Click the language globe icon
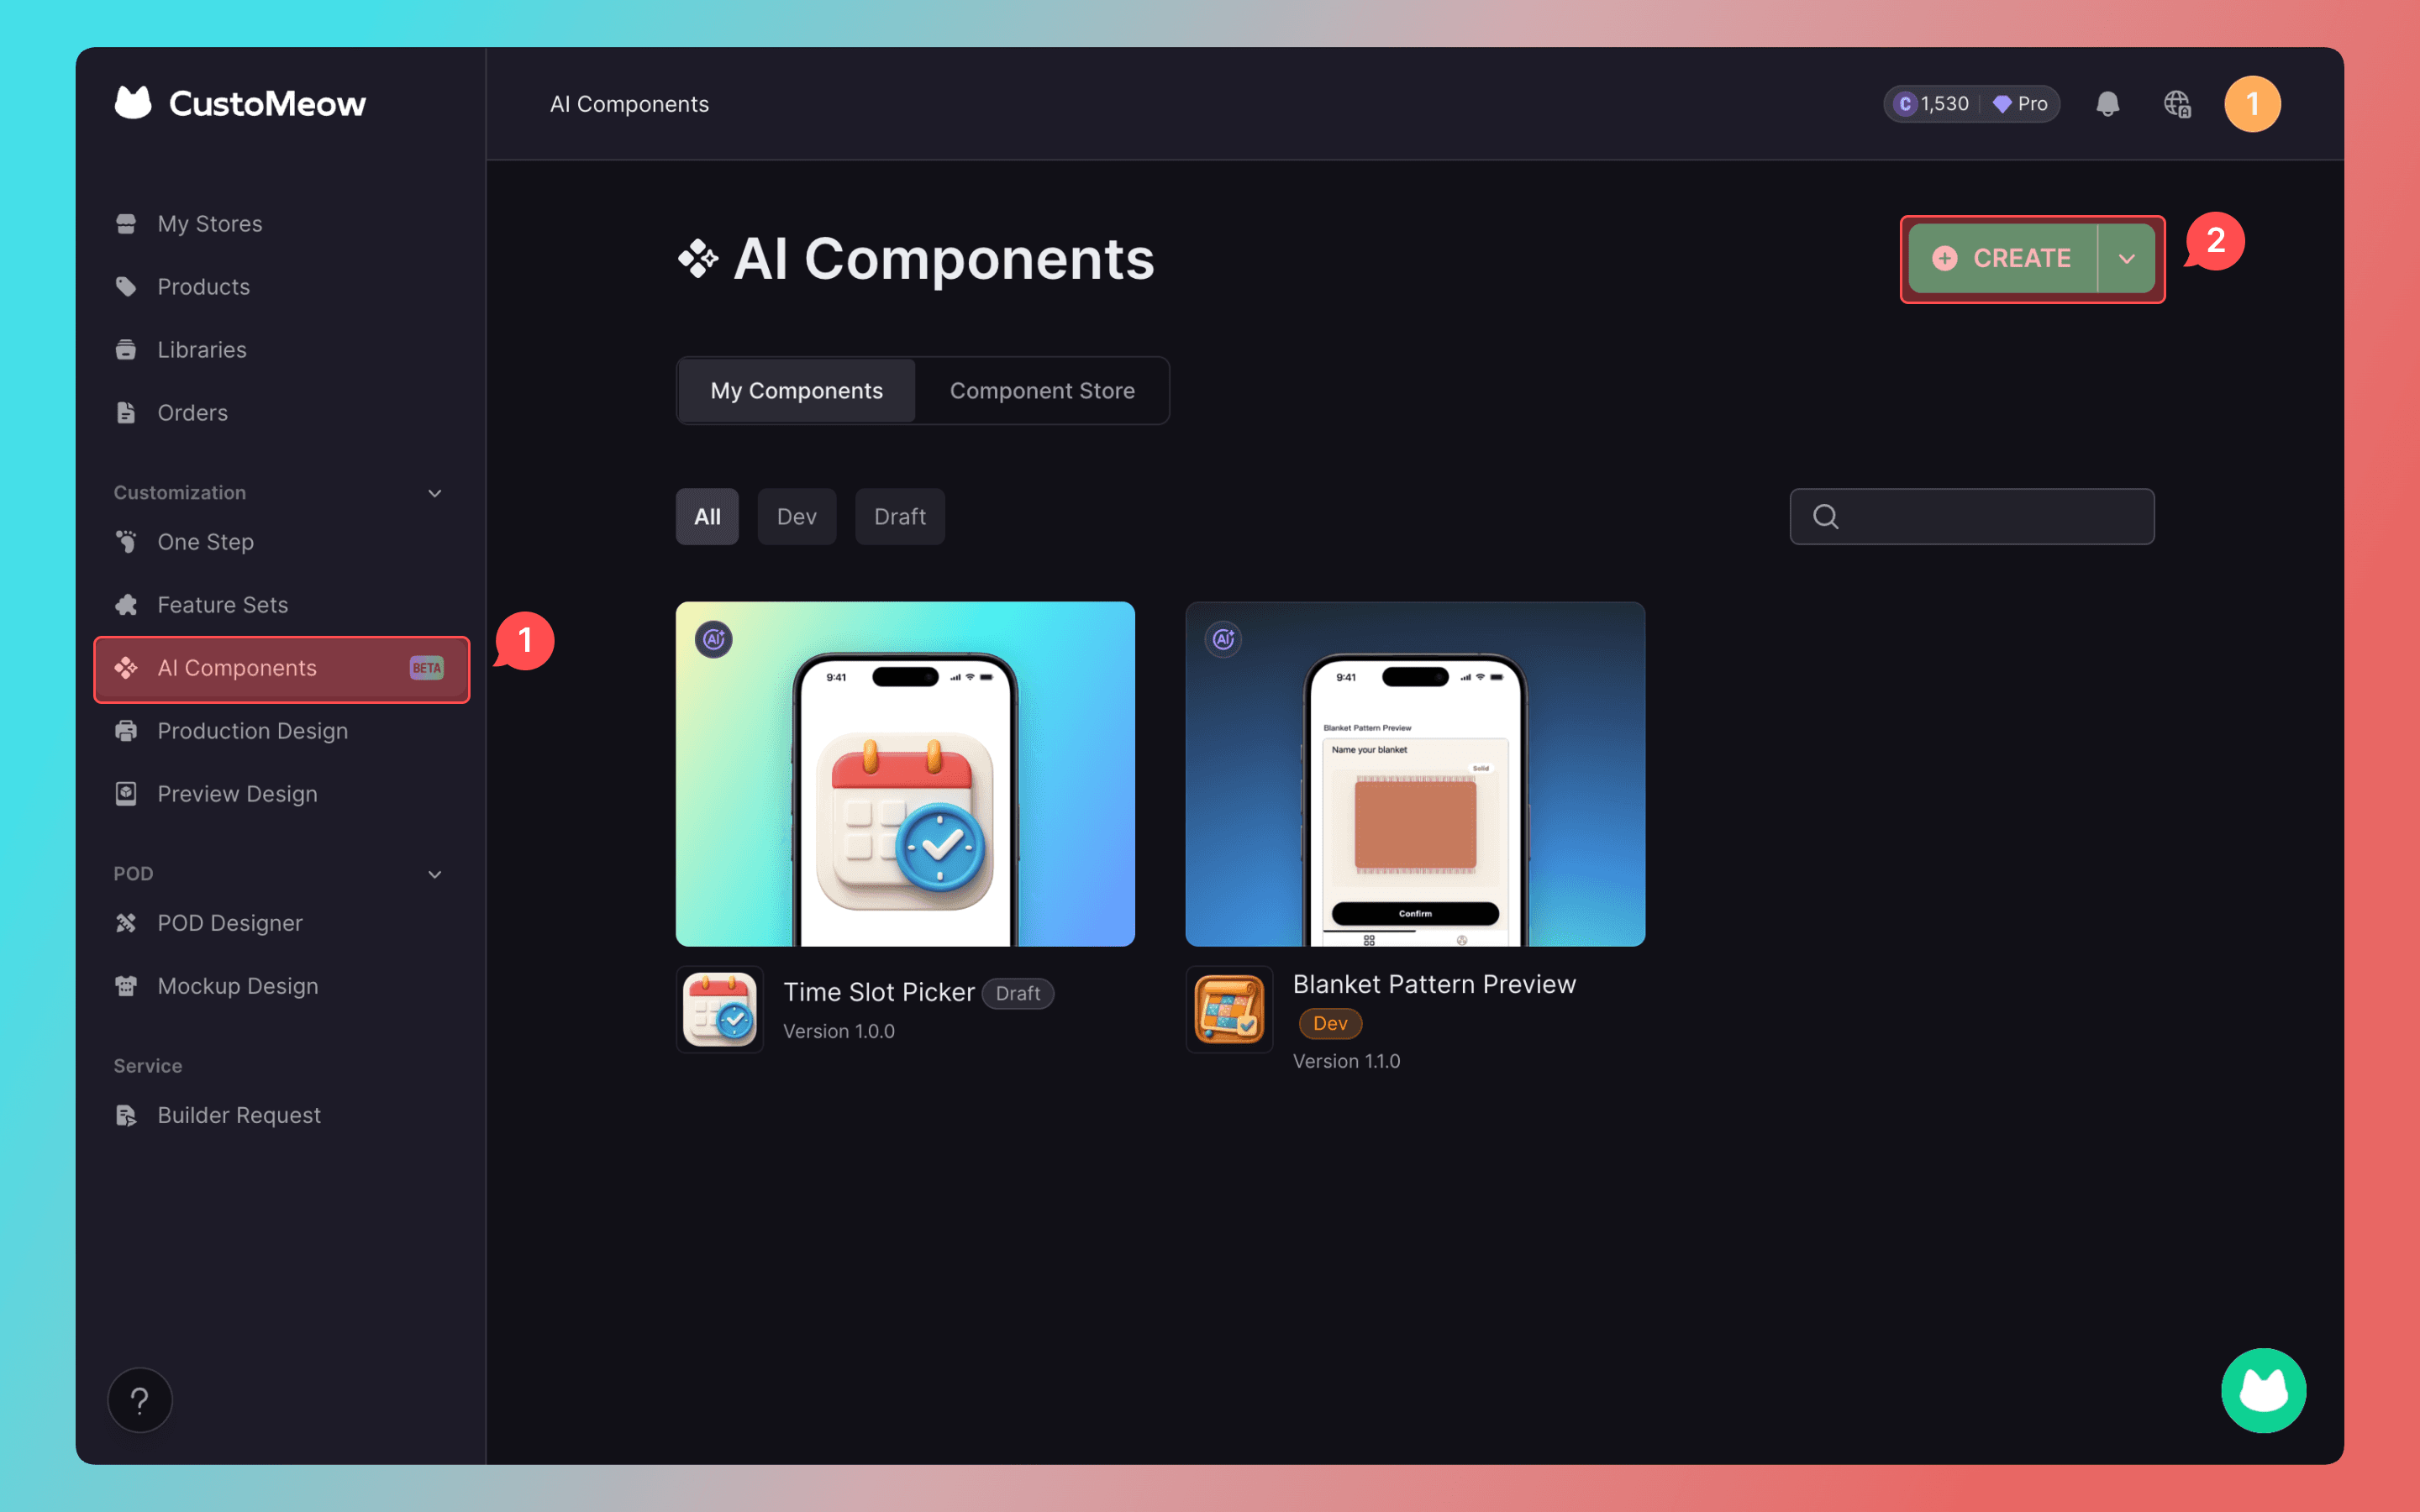Screen dimensions: 2420x1512 2177,104
